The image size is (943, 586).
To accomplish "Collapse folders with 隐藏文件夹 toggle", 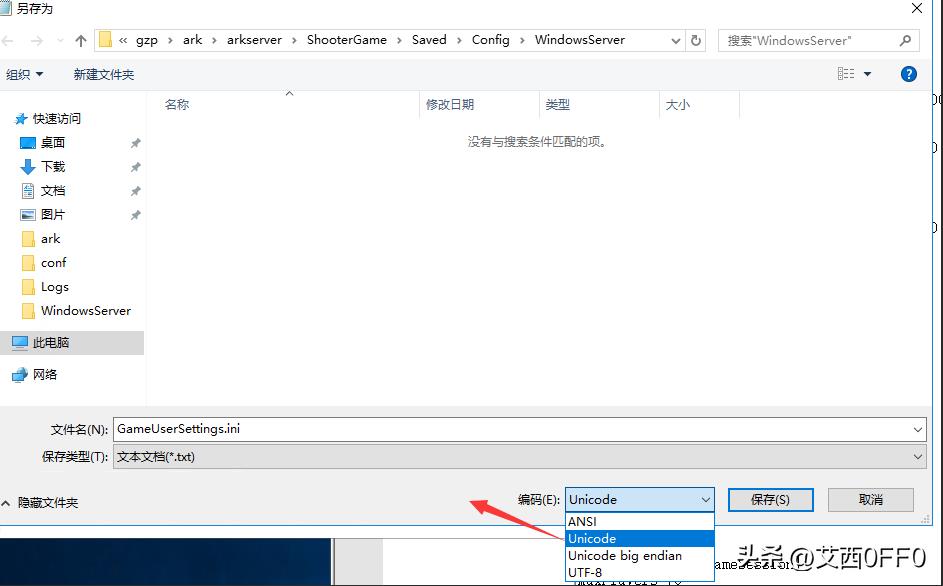I will pyautogui.click(x=41, y=502).
